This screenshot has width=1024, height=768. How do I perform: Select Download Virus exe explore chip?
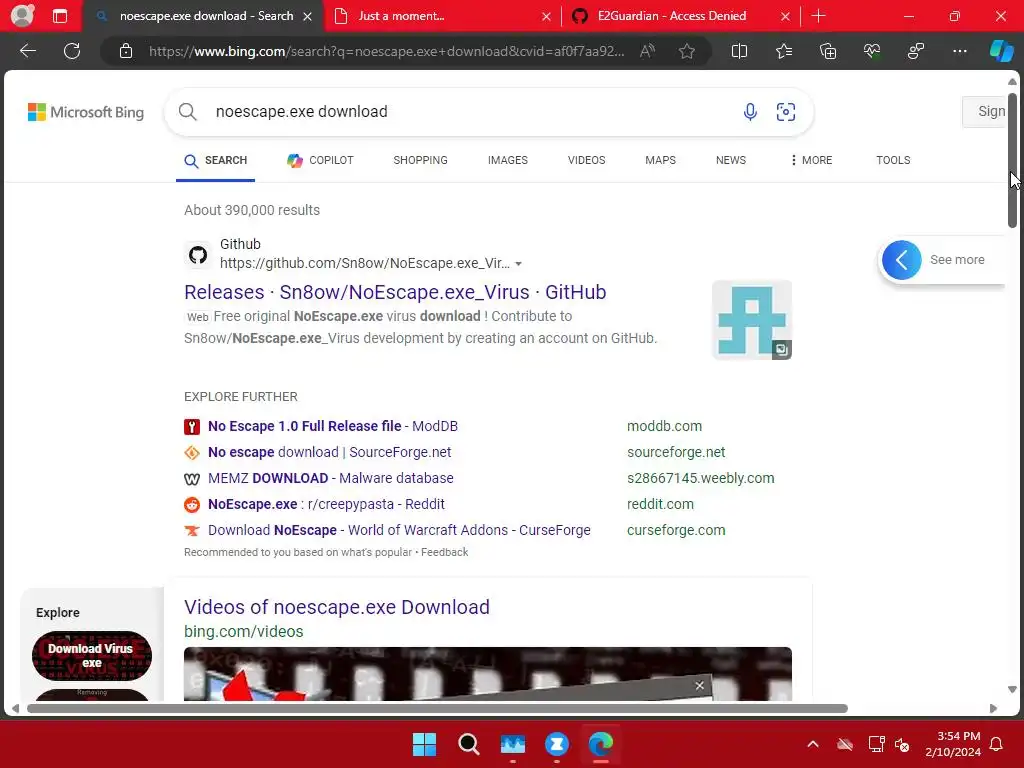91,656
